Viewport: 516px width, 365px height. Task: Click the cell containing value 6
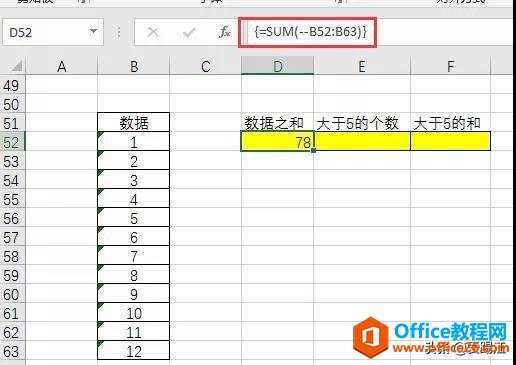[134, 237]
